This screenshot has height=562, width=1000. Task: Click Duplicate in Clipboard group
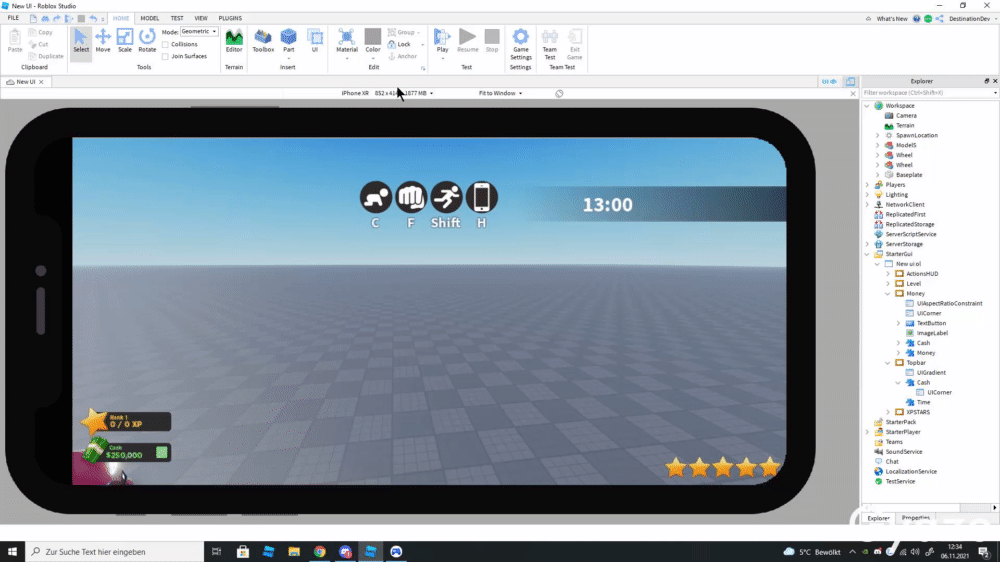pos(46,56)
